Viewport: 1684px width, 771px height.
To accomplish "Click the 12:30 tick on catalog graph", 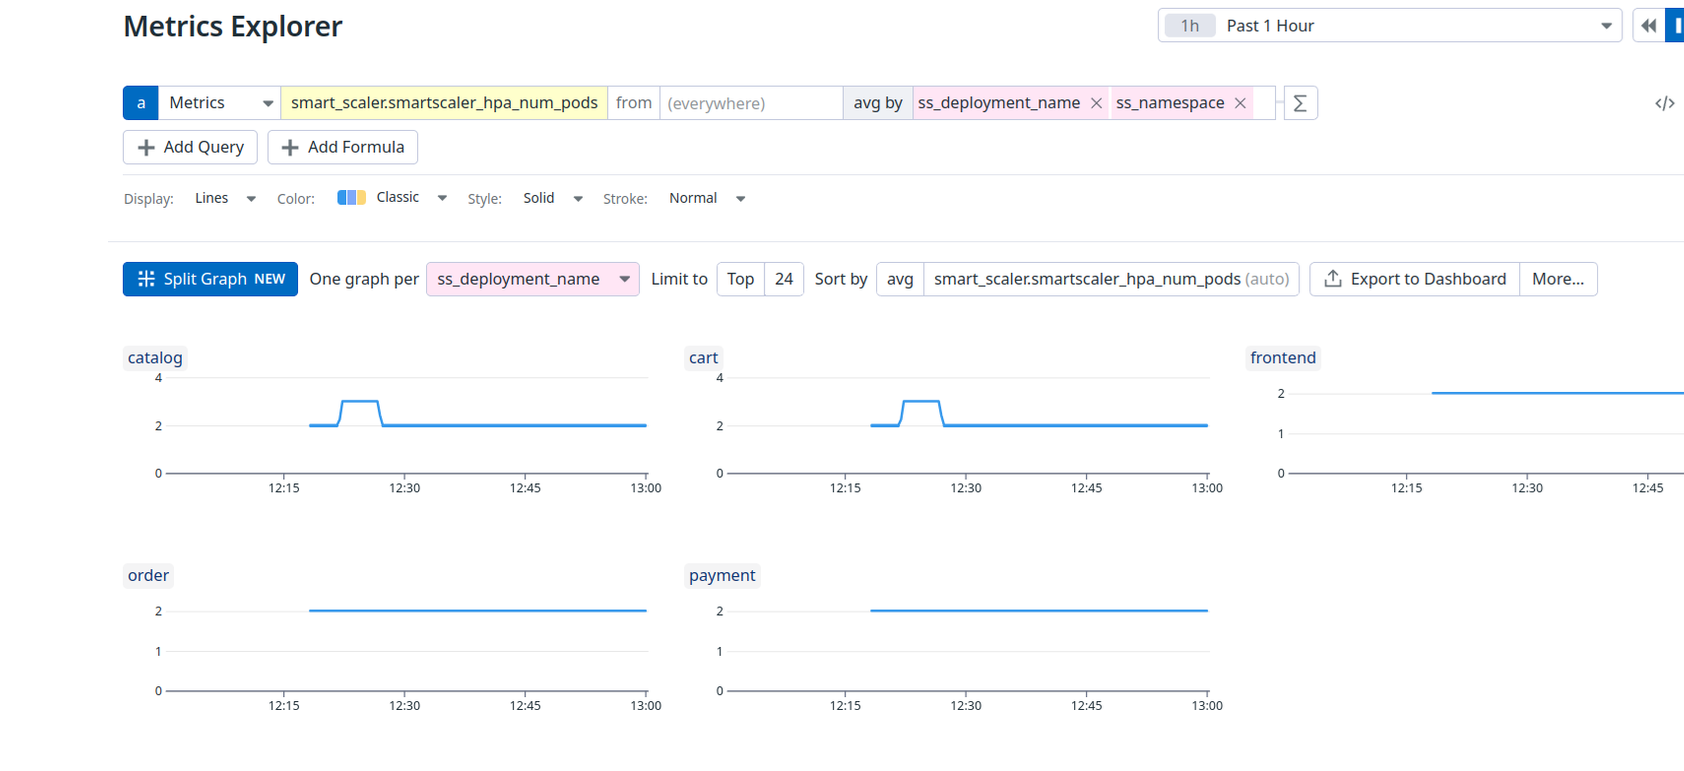I will [405, 488].
